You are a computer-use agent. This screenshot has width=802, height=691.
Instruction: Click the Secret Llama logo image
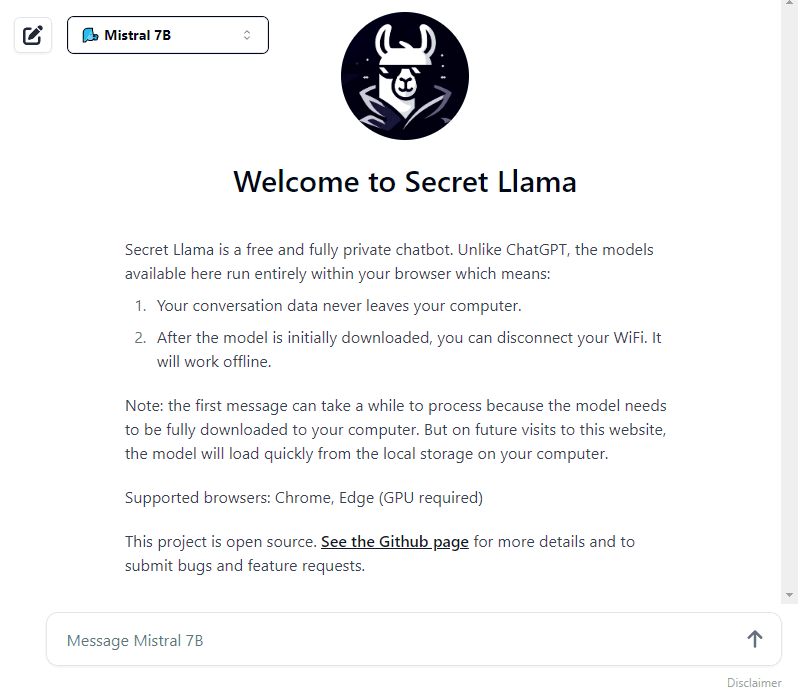pyautogui.click(x=405, y=76)
